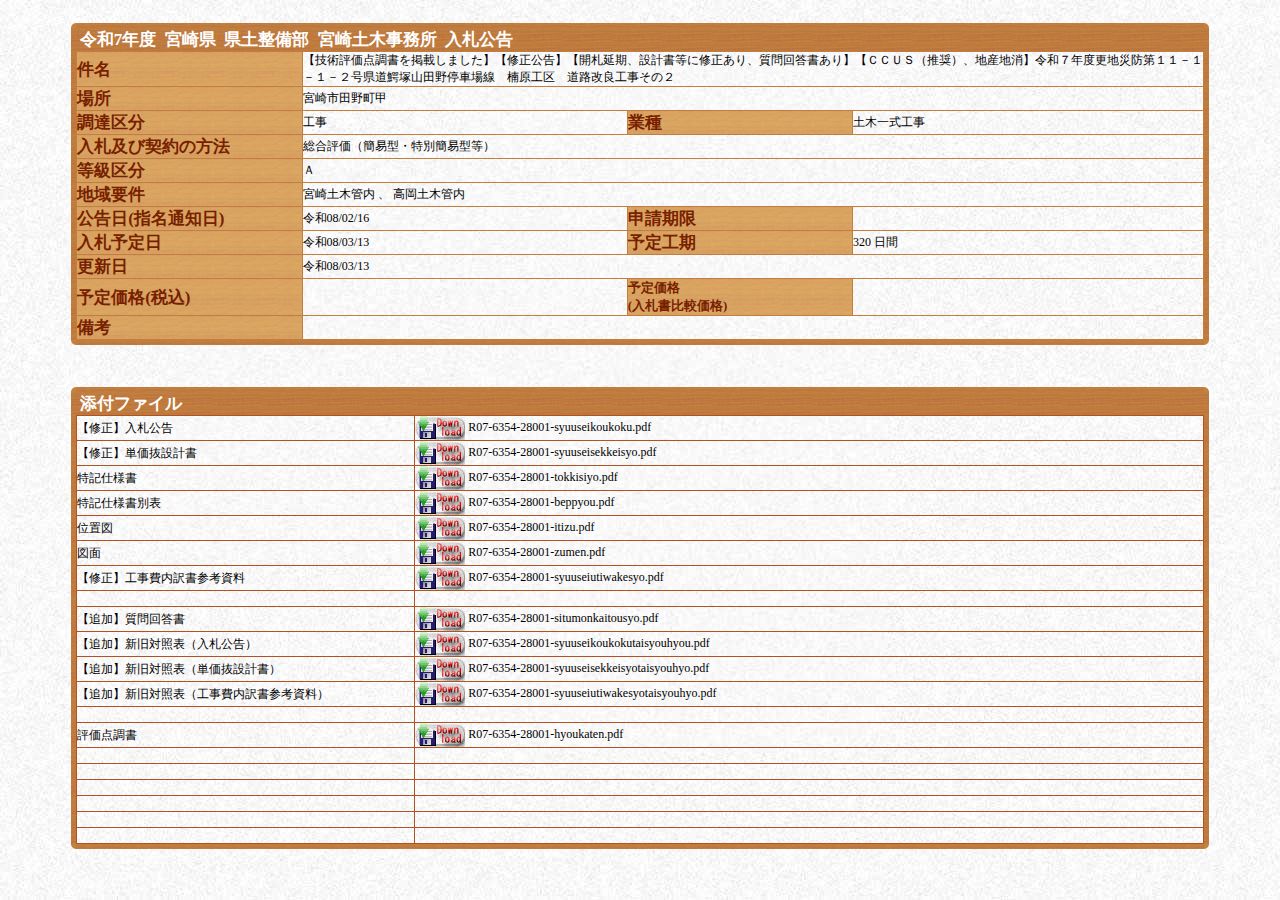Select filename R07-6354-28001-syuuseikoukoku.pdf
1280x900 pixels.
pos(559,427)
